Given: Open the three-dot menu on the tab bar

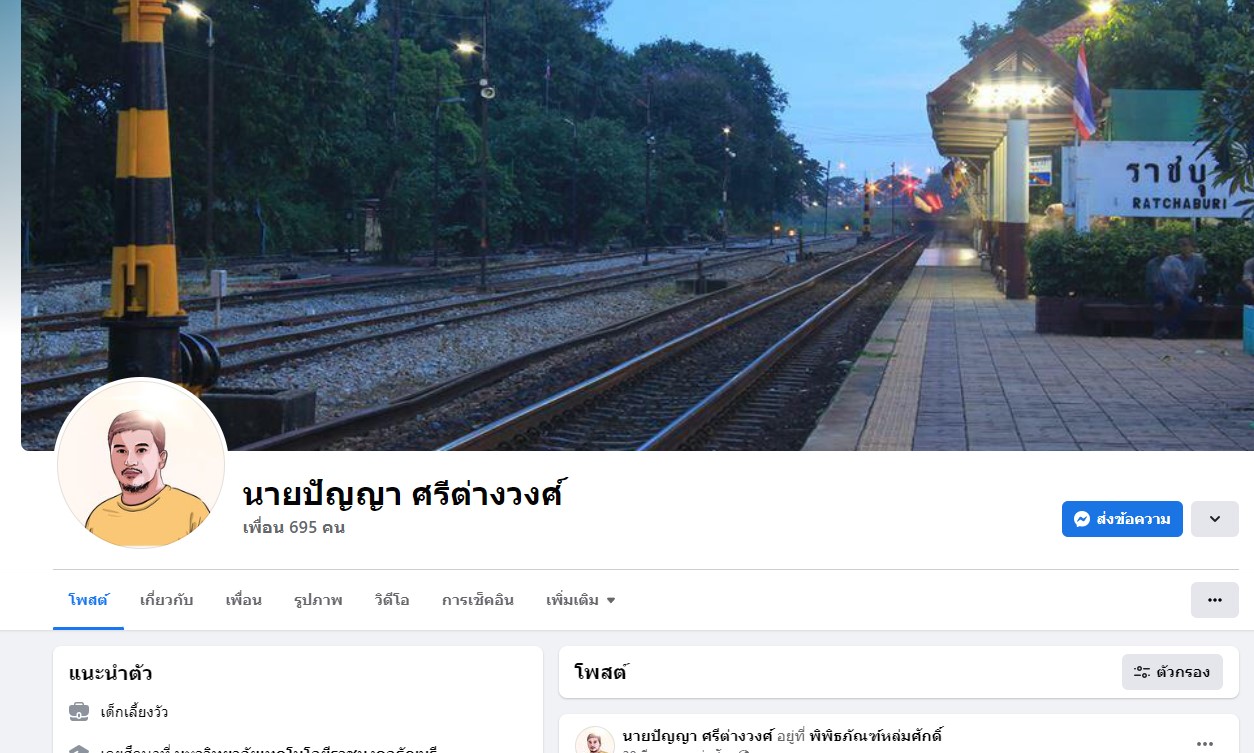Looking at the screenshot, I should [1215, 600].
